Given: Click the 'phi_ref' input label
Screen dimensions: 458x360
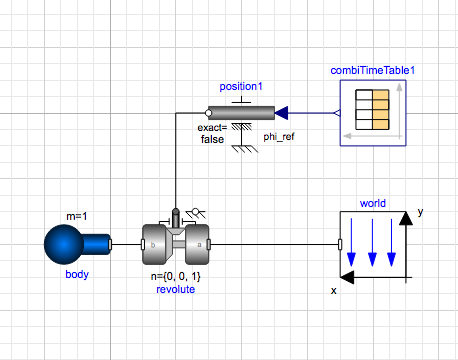Looking at the screenshot, I should [x=279, y=137].
